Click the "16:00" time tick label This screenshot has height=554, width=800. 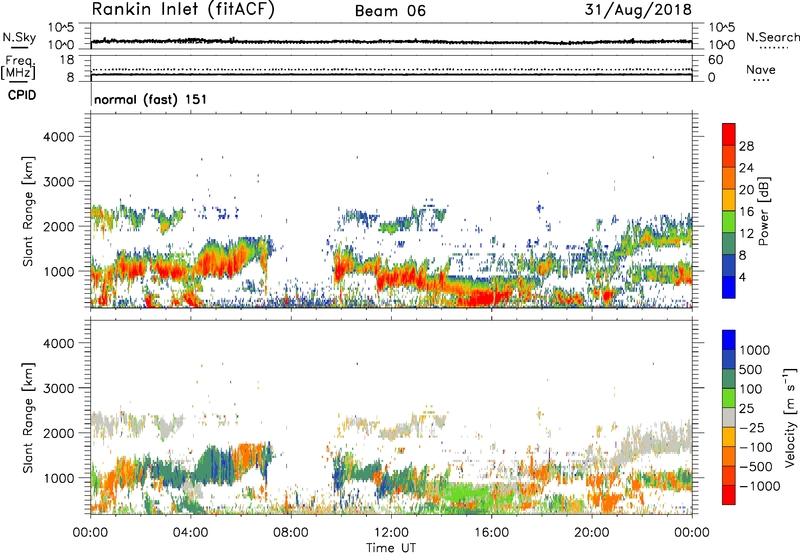tap(491, 533)
